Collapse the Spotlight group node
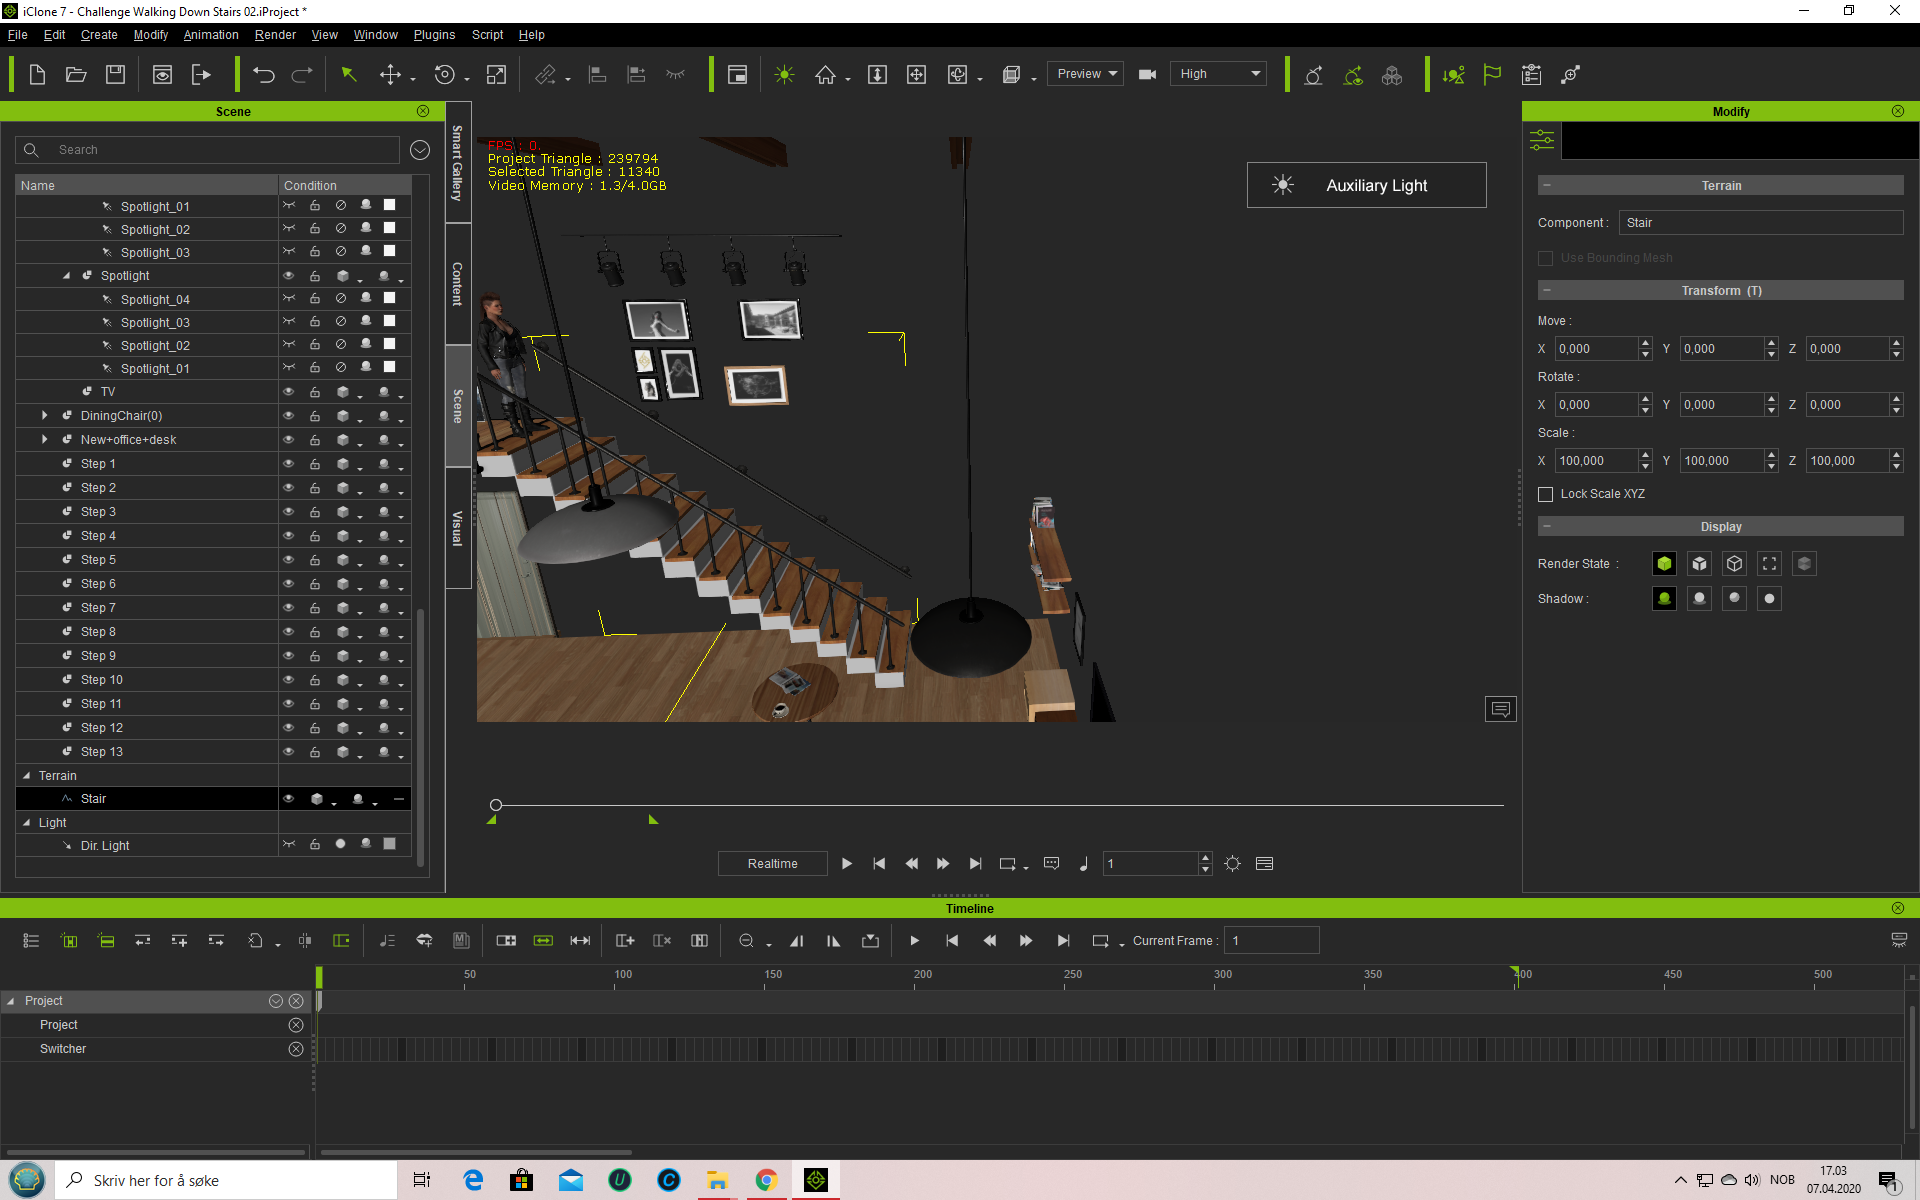 66,276
